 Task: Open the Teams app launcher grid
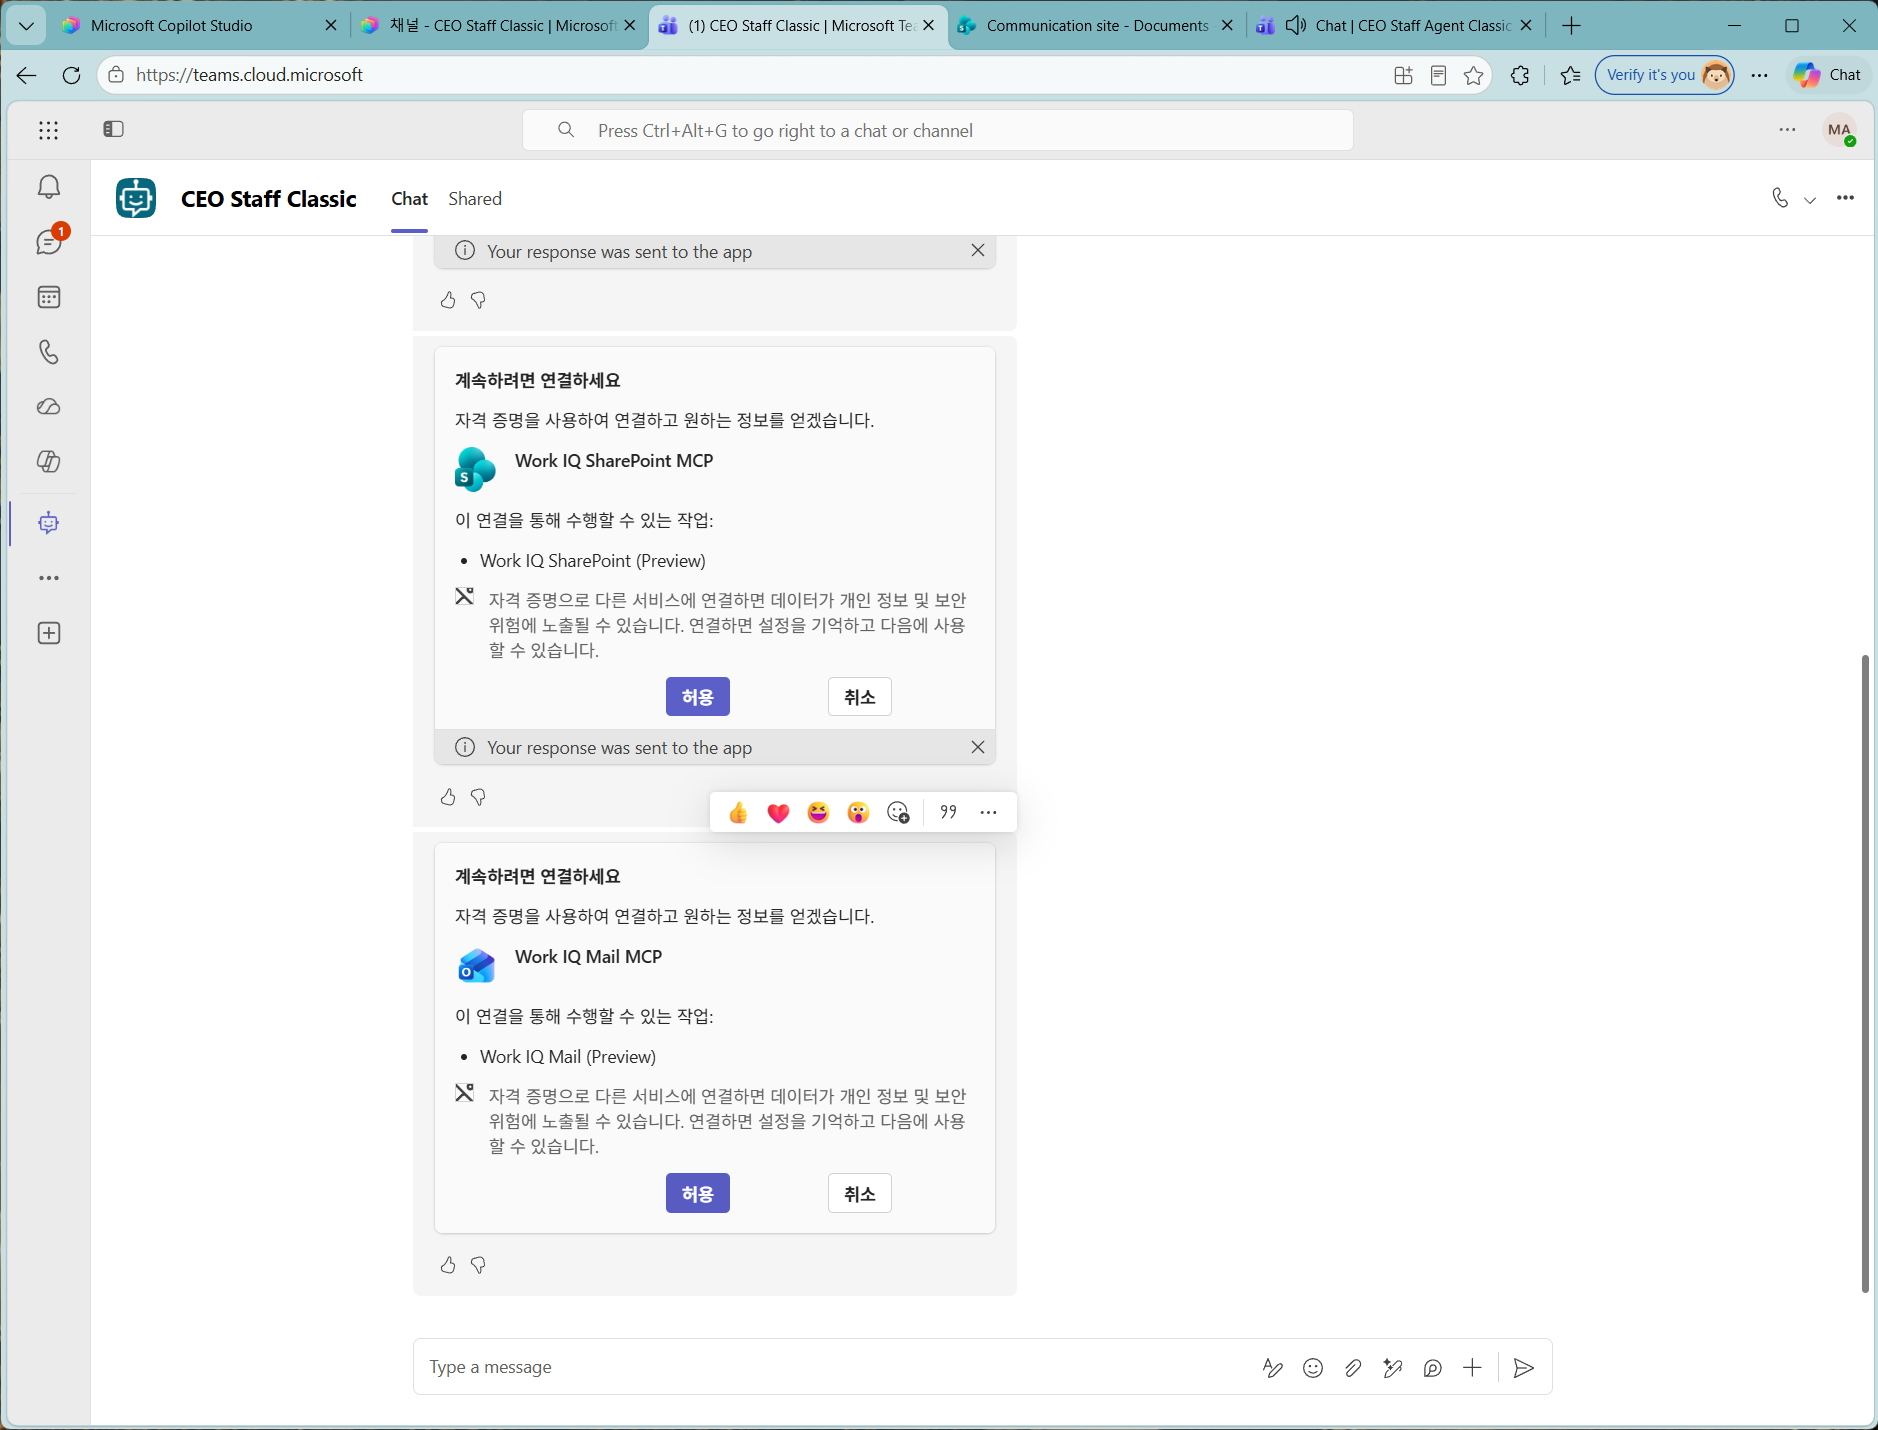click(x=48, y=130)
